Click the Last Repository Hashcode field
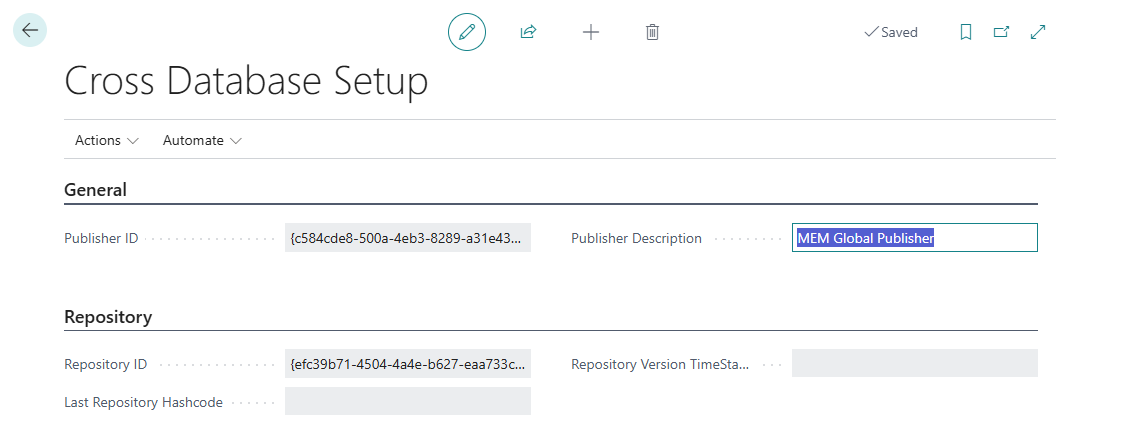Screen dimensions: 1121x438 pyautogui.click(x=408, y=402)
